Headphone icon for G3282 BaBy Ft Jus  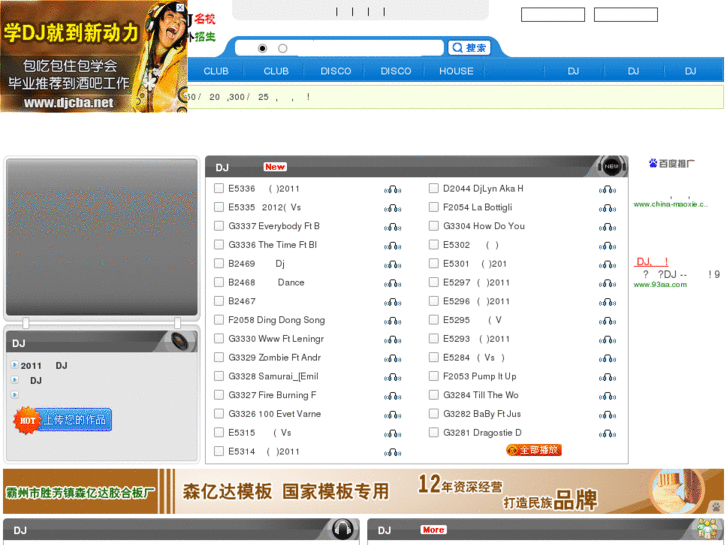pos(607,415)
